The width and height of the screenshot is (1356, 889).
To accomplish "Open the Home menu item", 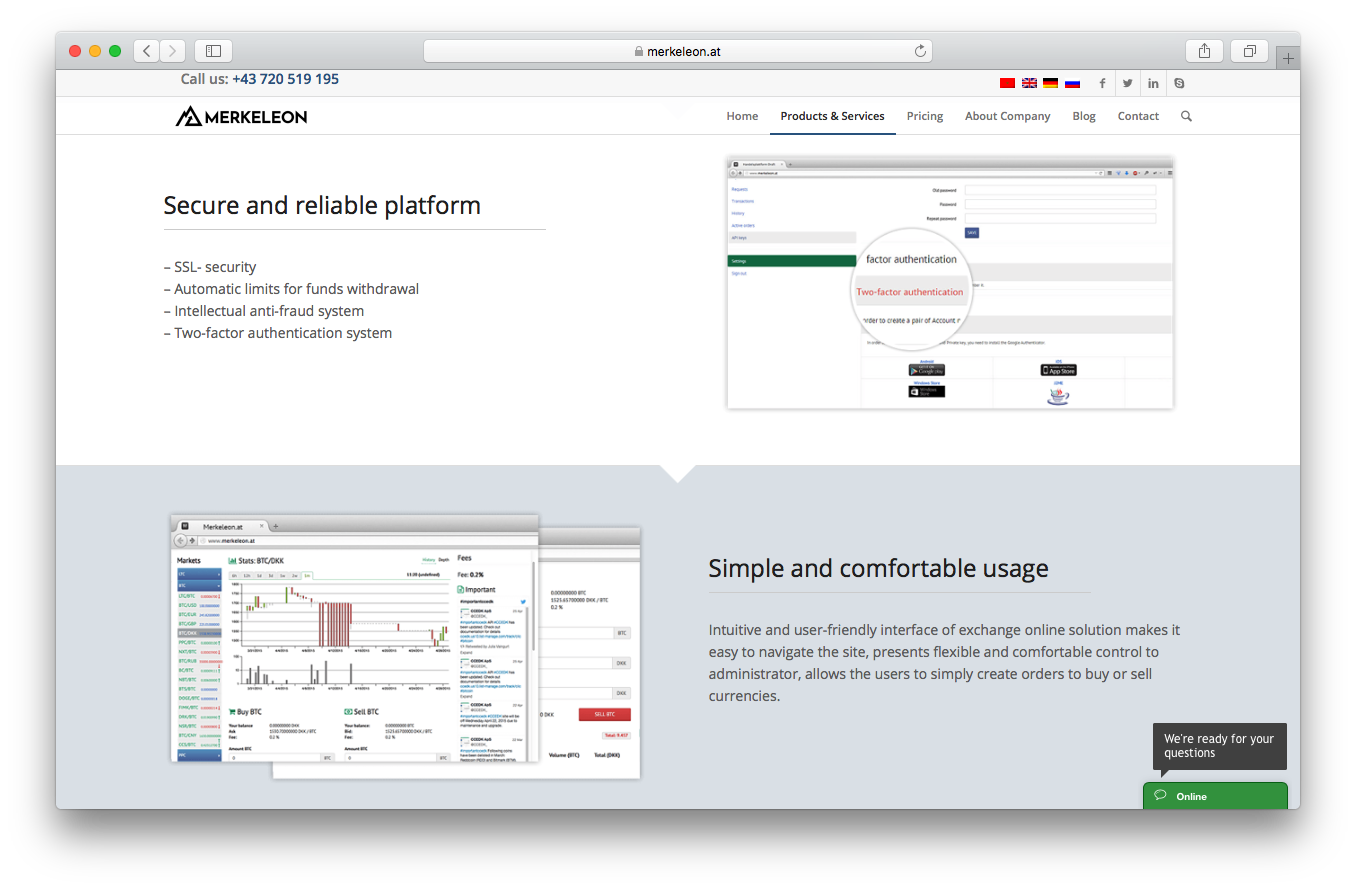I will (742, 116).
